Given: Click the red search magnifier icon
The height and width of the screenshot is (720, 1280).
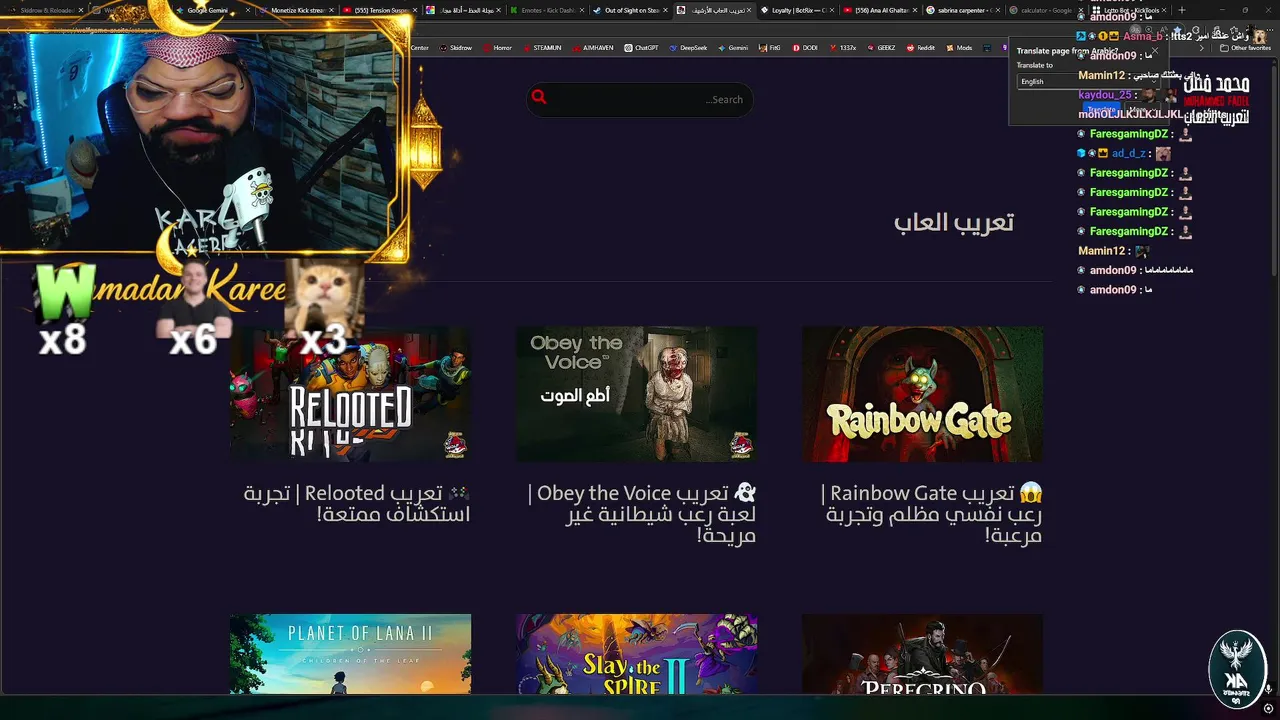Looking at the screenshot, I should point(539,97).
